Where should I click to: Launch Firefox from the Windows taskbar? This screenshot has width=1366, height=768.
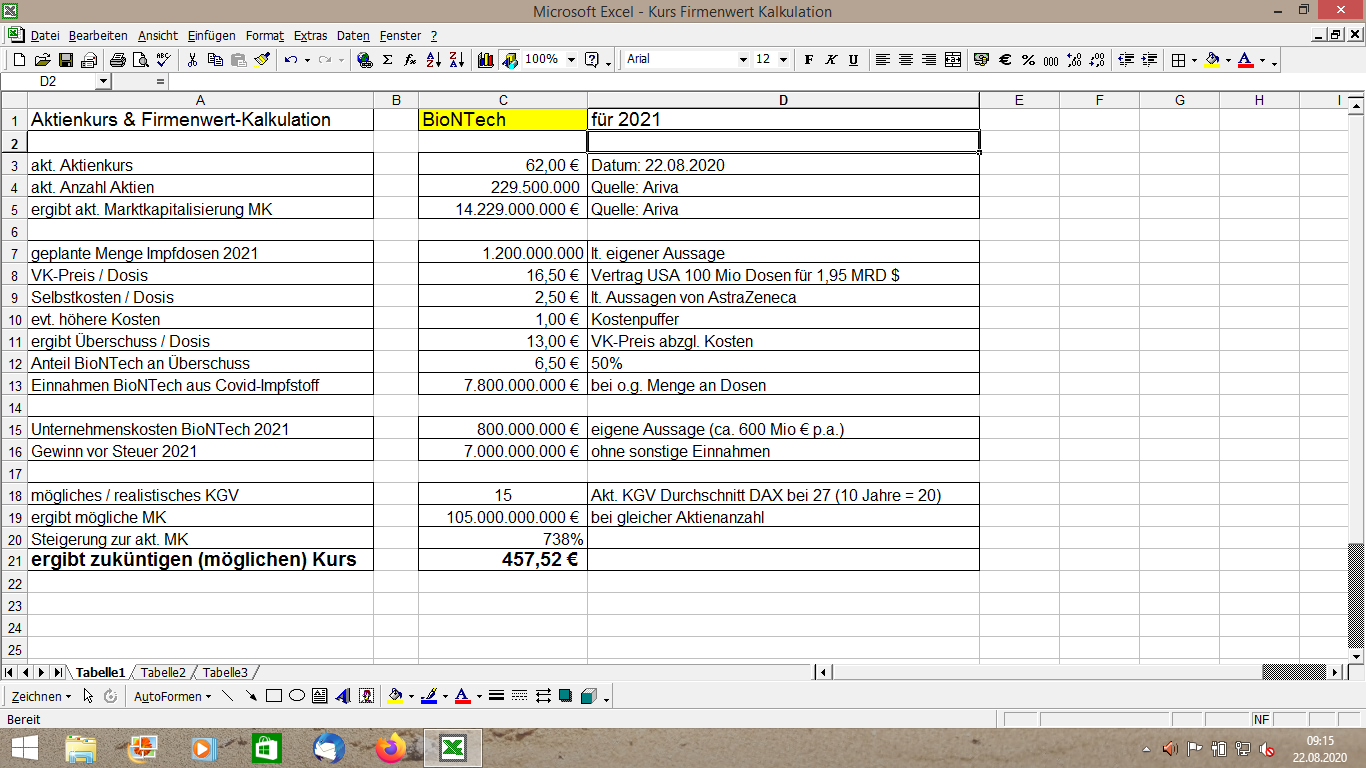pos(391,748)
